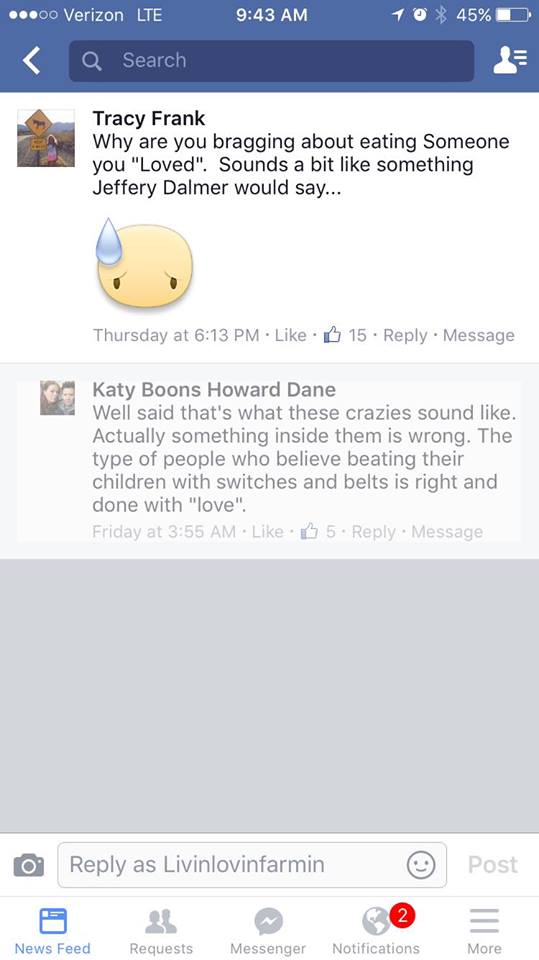Message Tracy Frank

478,335
